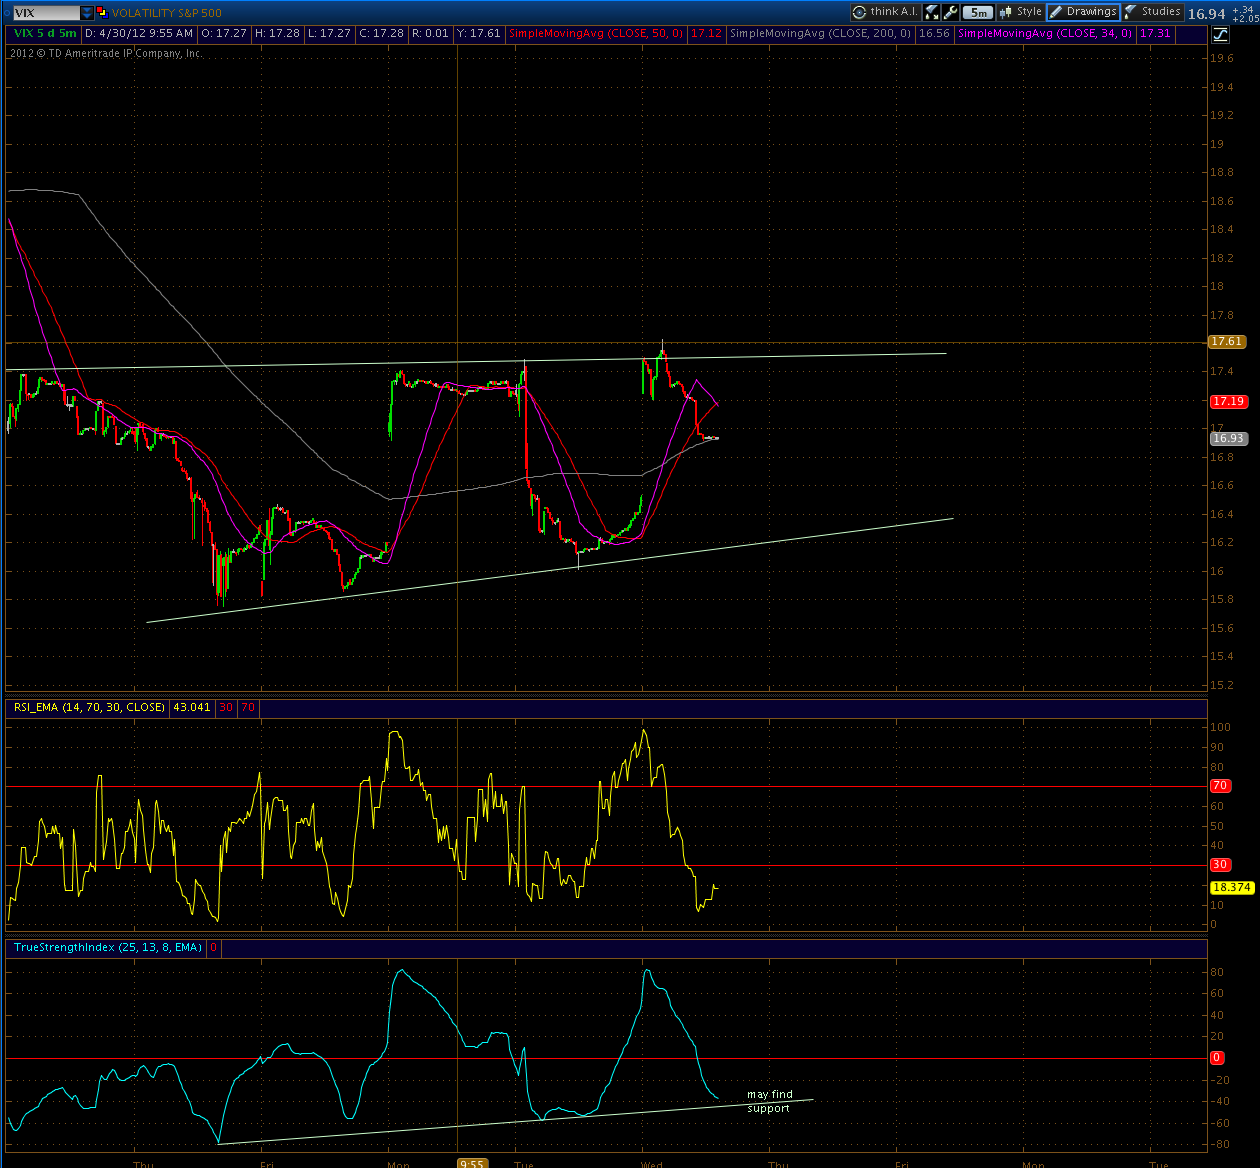Click the SimpleMovingAvg (CLOSE, 200, 0) label

[x=821, y=33]
